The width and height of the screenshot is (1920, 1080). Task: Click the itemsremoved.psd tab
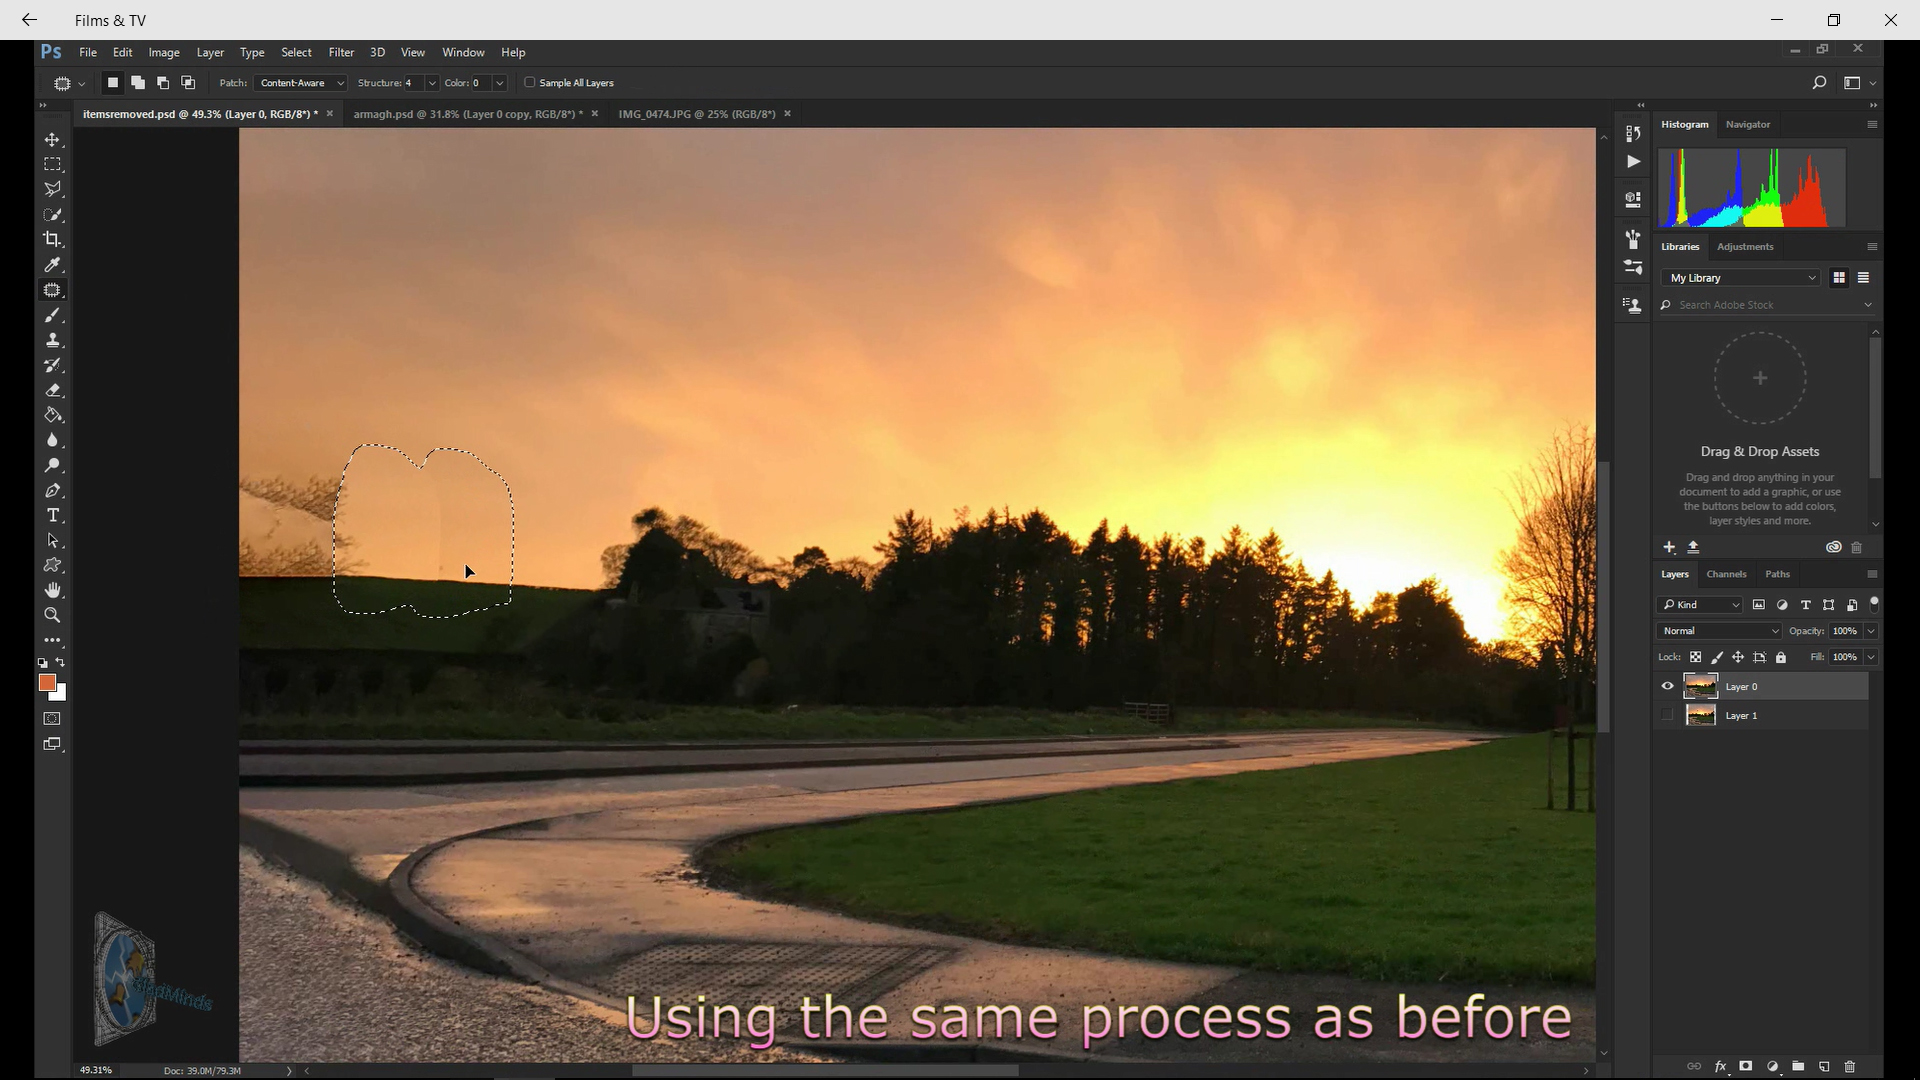point(200,113)
